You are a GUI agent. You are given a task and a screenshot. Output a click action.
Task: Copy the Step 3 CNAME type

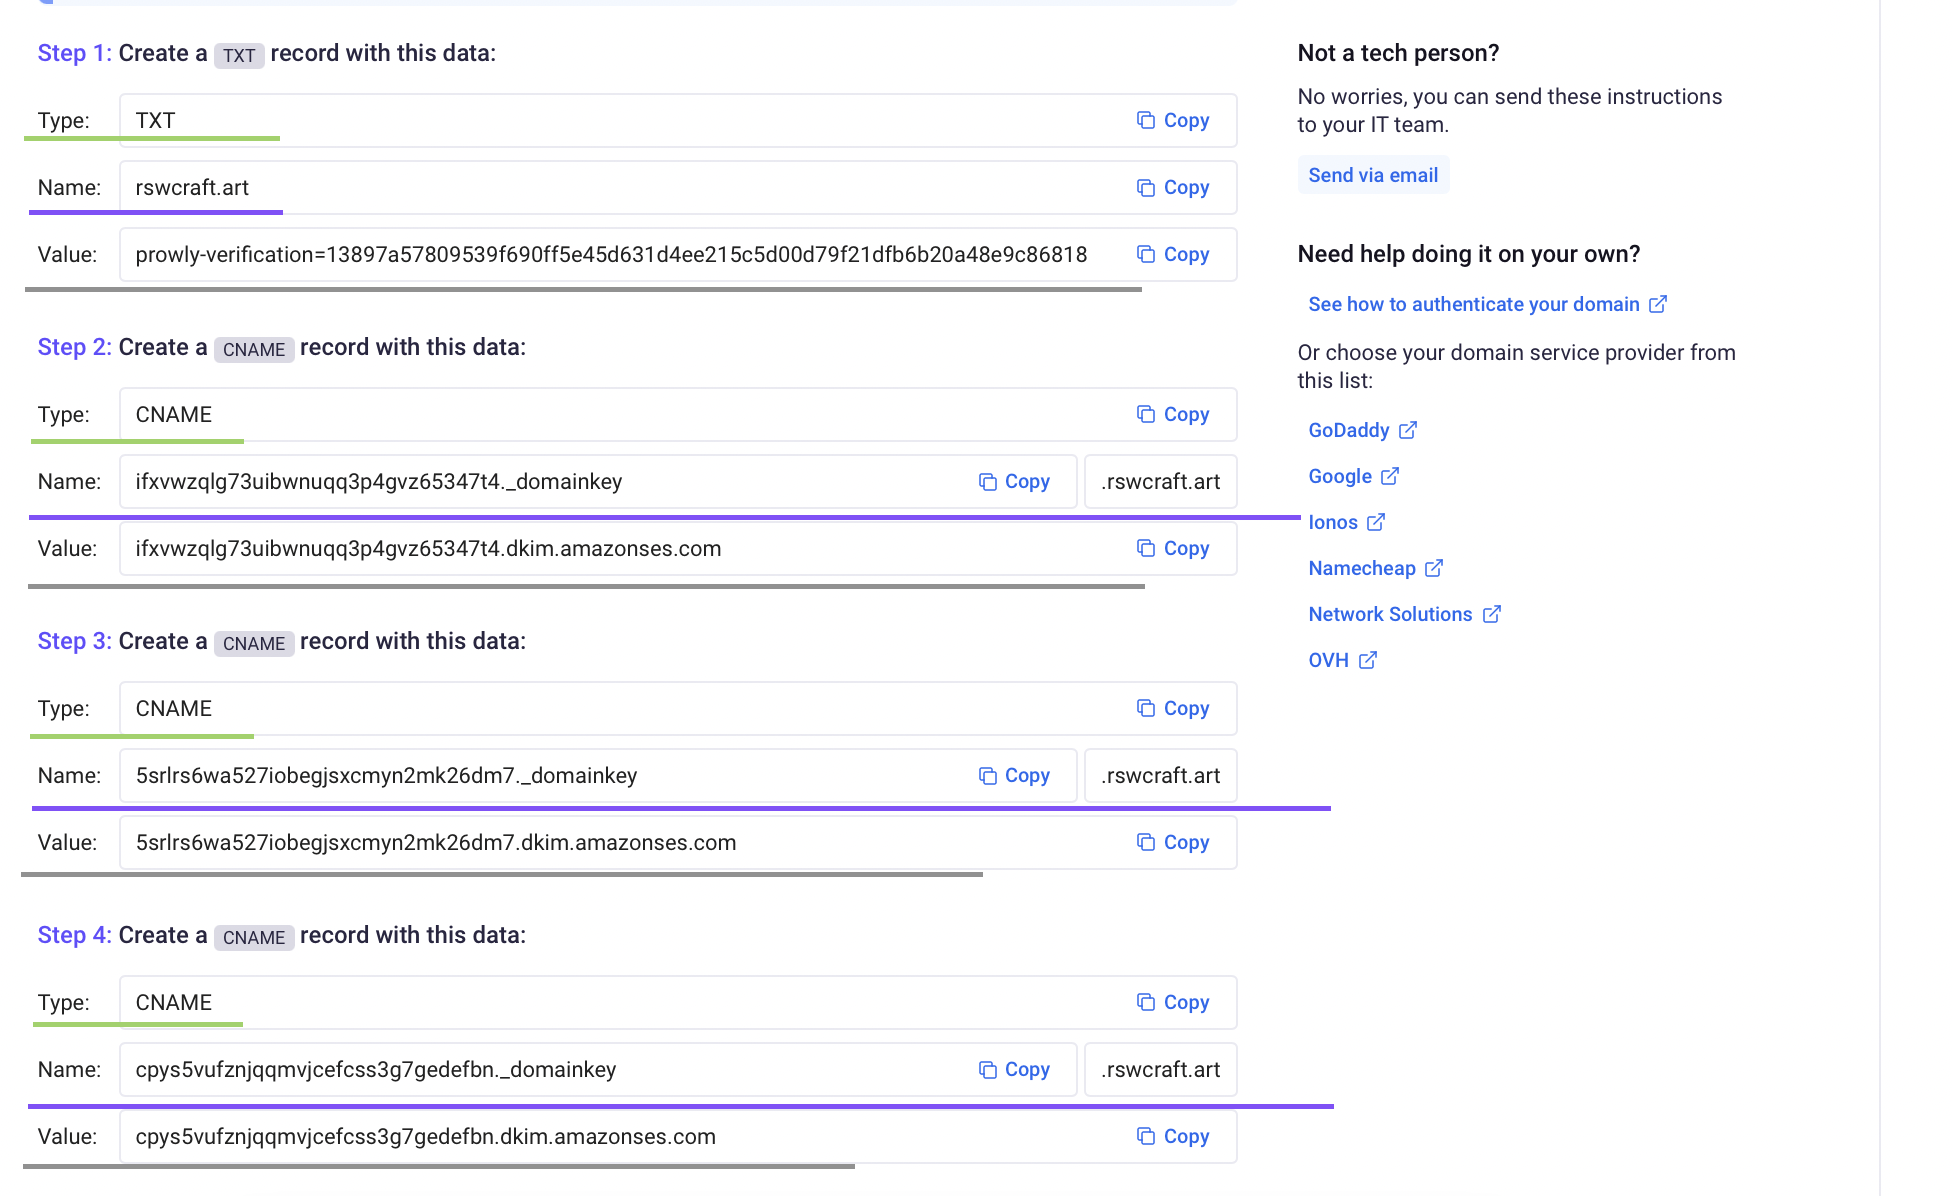1173,708
